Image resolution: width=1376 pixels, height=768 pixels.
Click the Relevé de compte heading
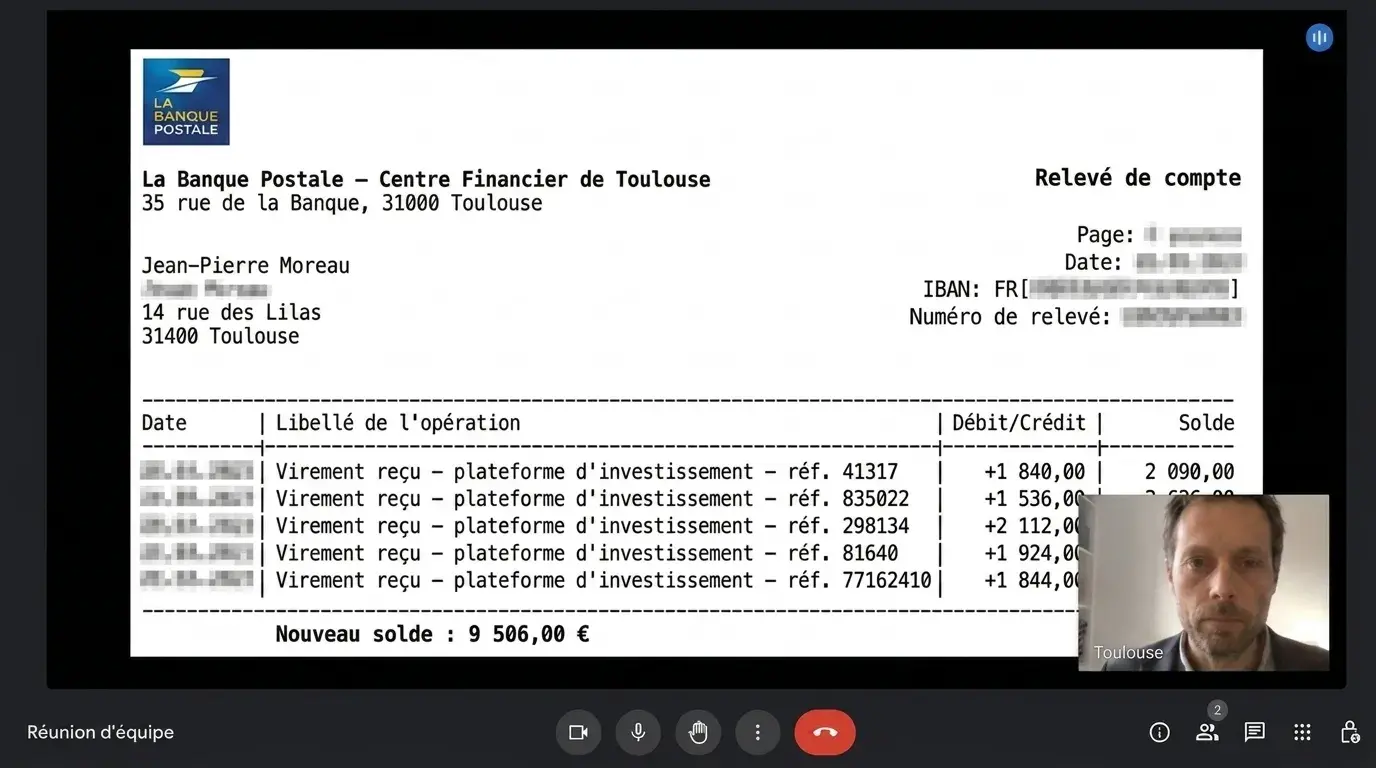1138,178
